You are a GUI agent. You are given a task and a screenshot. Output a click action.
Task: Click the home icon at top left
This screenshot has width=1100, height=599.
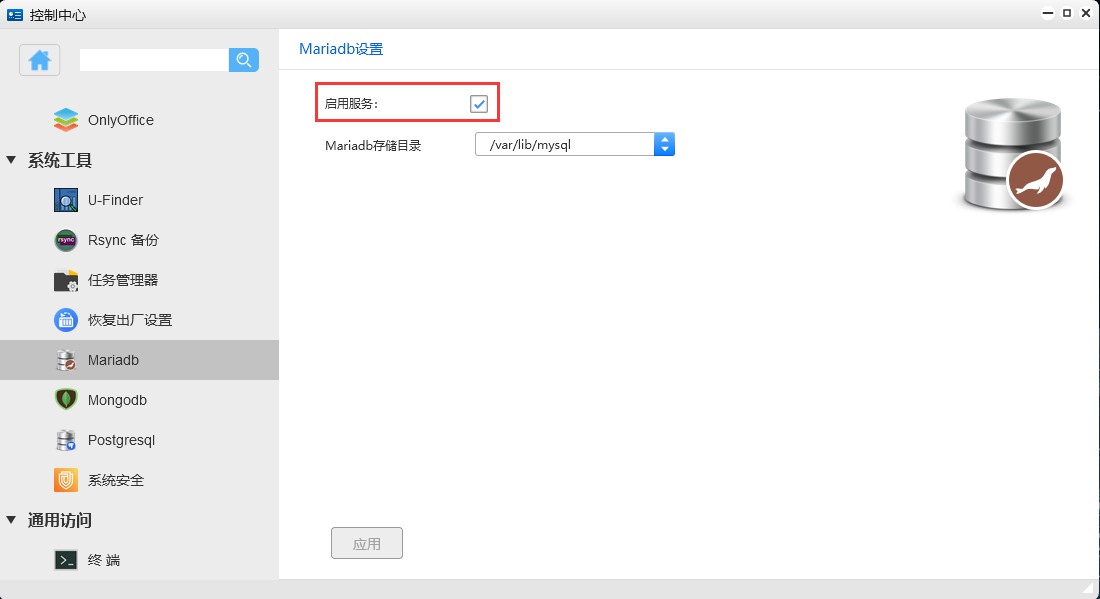39,60
